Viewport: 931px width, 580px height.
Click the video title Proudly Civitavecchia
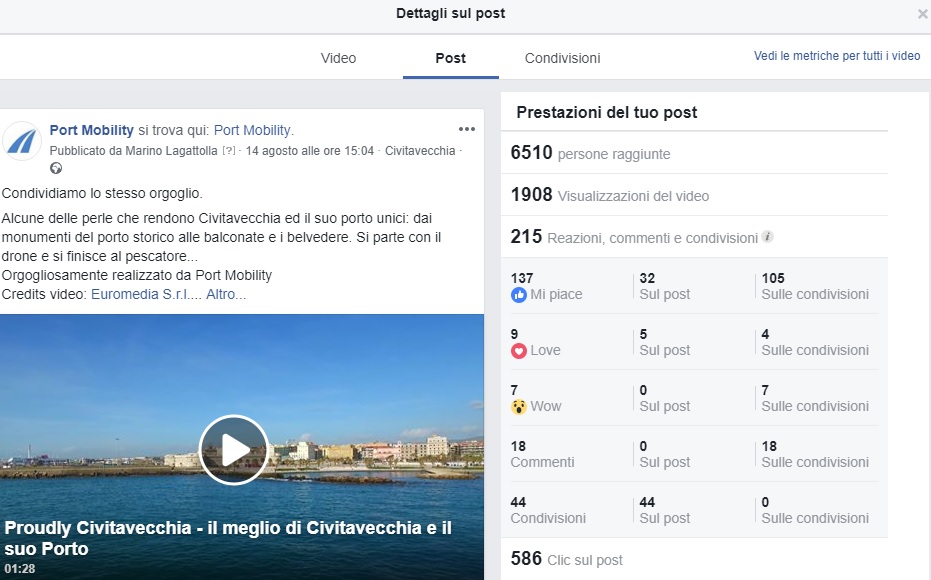(228, 538)
